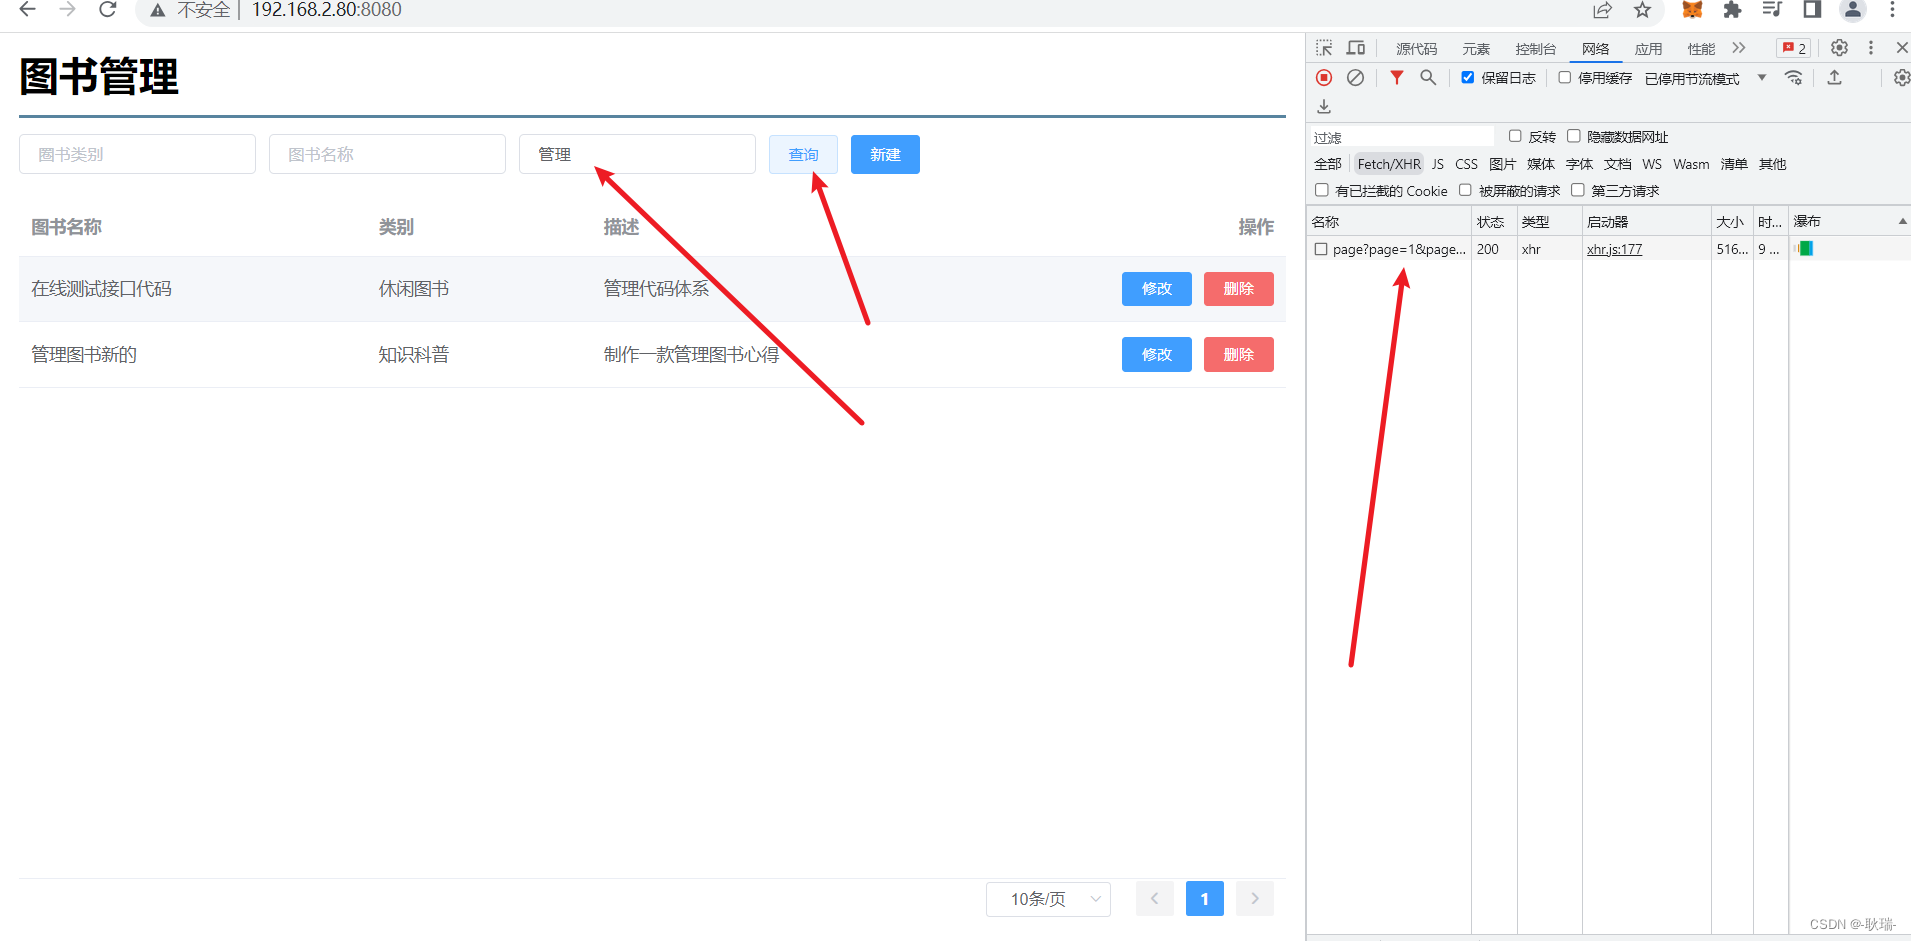Switch to the 控制台 DevTools tab

pos(1535,49)
